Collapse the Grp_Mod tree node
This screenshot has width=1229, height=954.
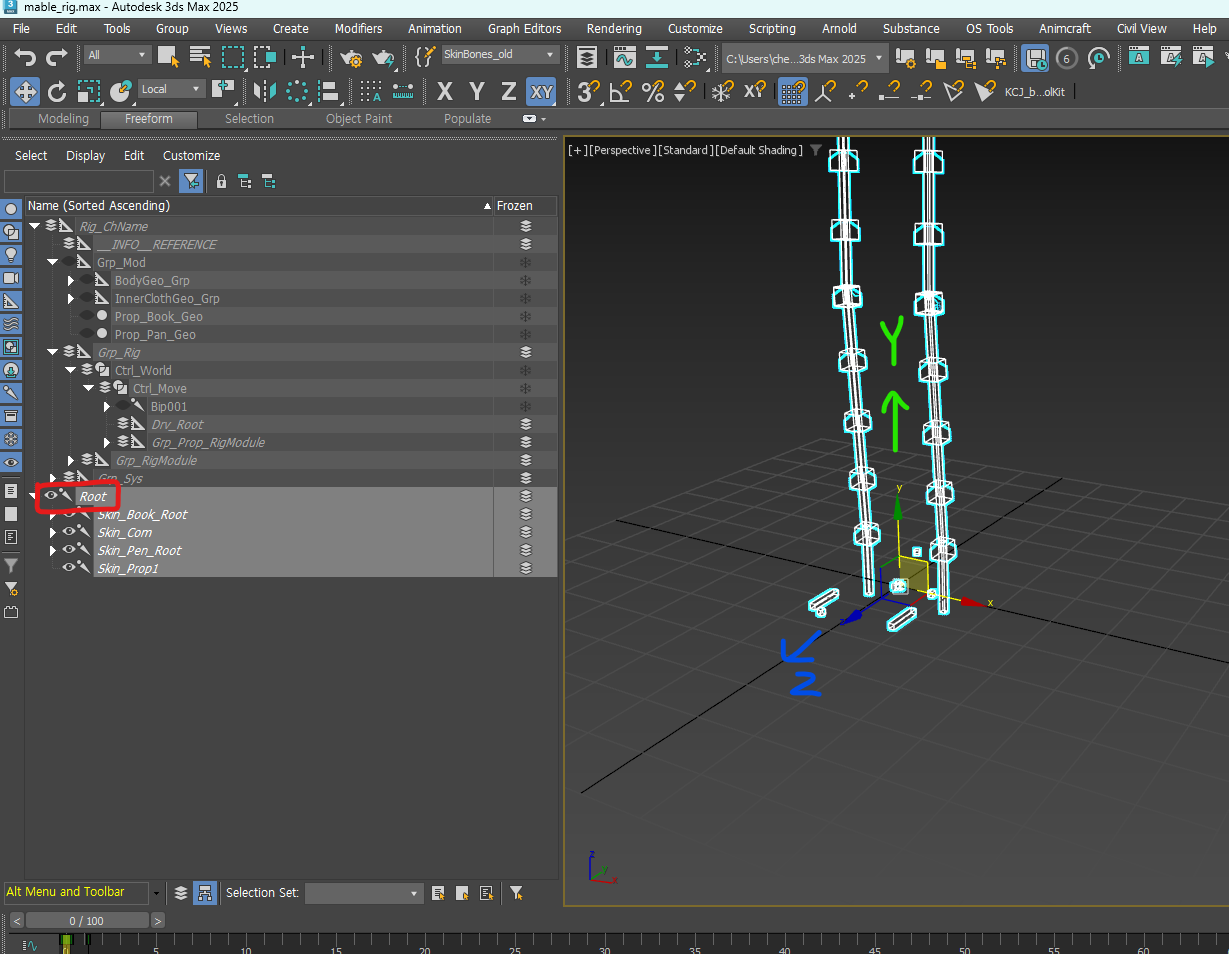[53, 262]
